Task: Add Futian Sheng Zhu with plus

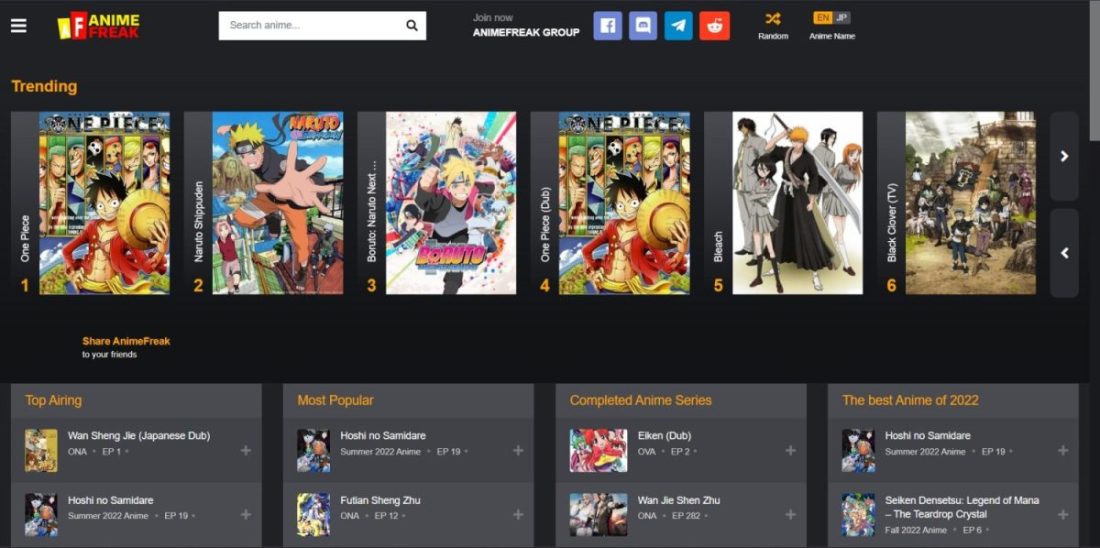Action: point(518,515)
